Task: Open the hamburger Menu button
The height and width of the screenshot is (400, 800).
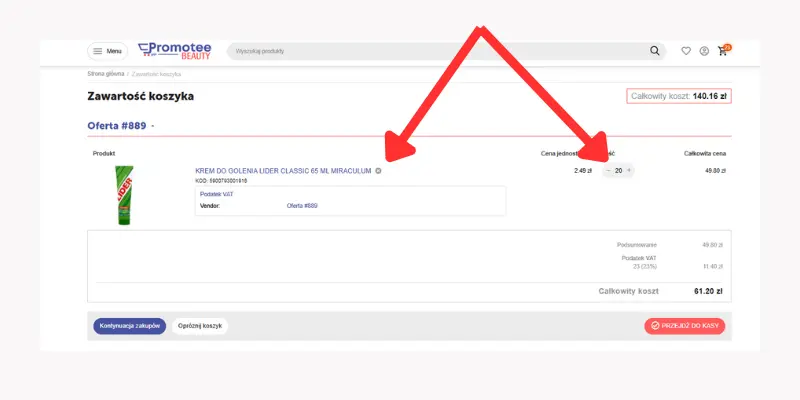Action: pos(107,51)
